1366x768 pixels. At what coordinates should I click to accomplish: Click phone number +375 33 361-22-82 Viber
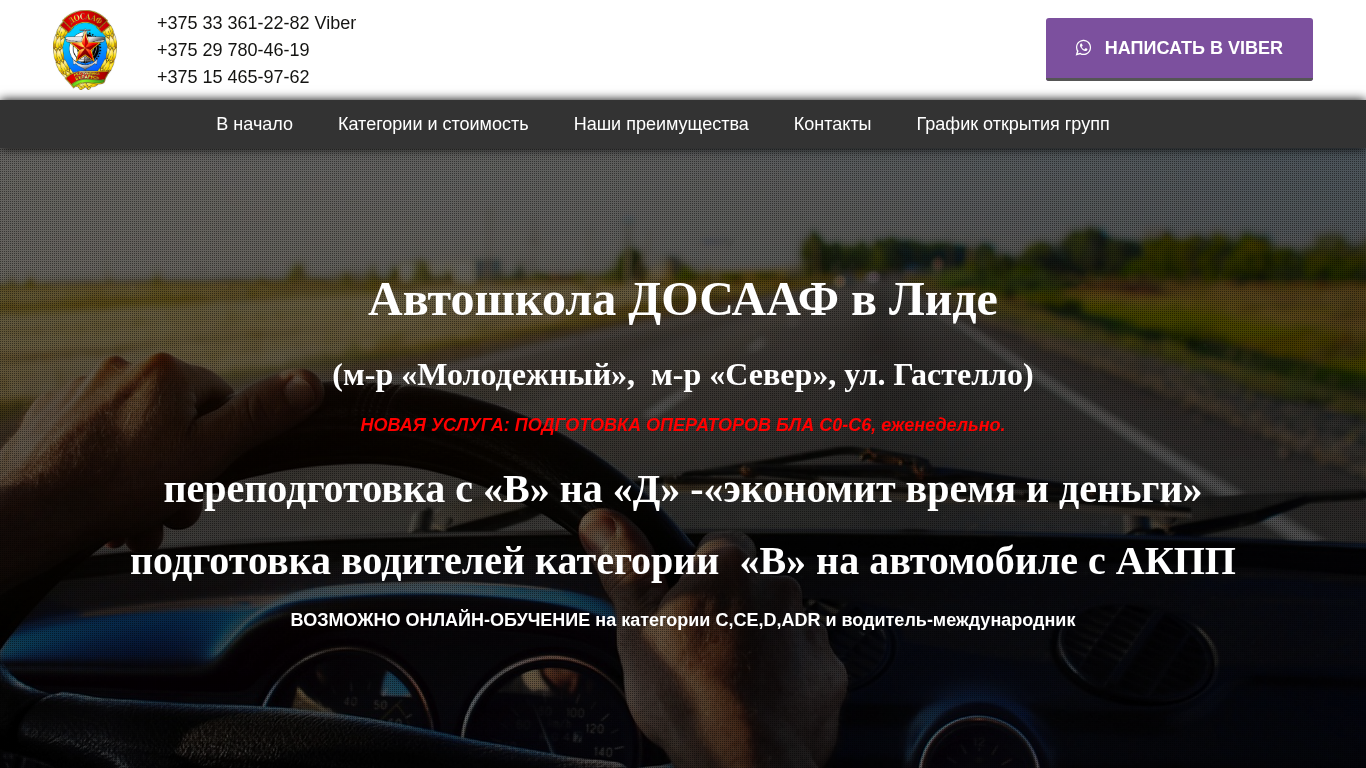(x=256, y=23)
